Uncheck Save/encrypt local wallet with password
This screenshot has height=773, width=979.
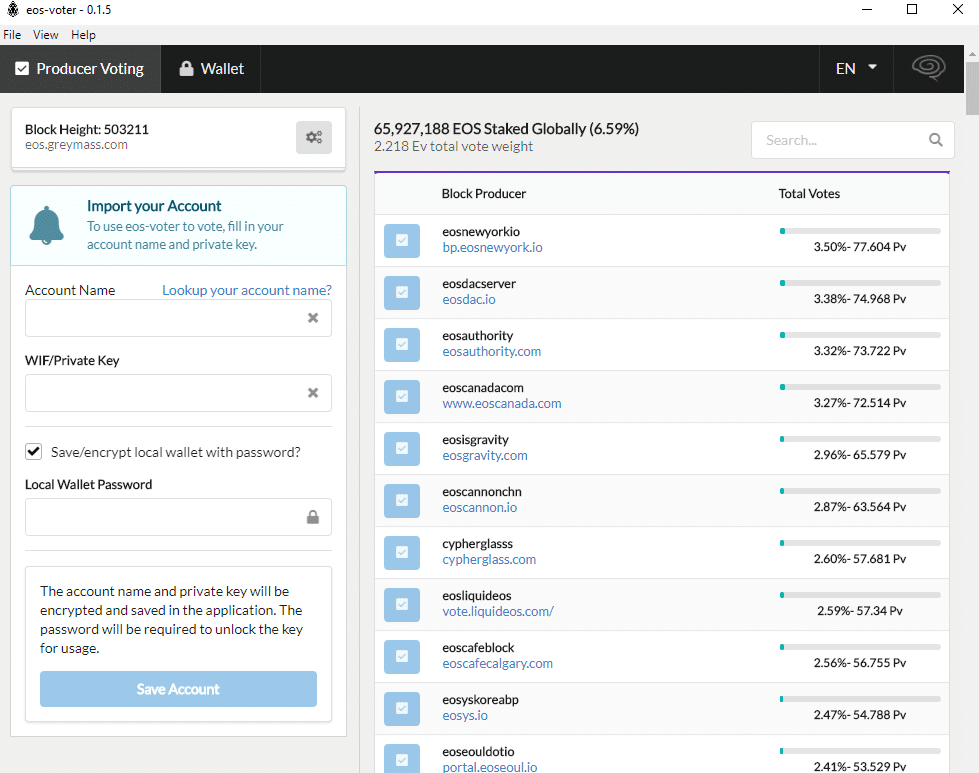(34, 451)
